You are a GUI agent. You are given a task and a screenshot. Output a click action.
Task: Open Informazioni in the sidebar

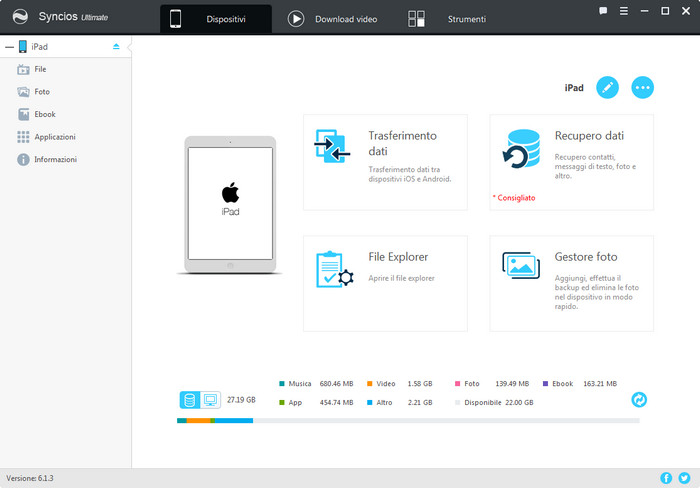pos(66,159)
